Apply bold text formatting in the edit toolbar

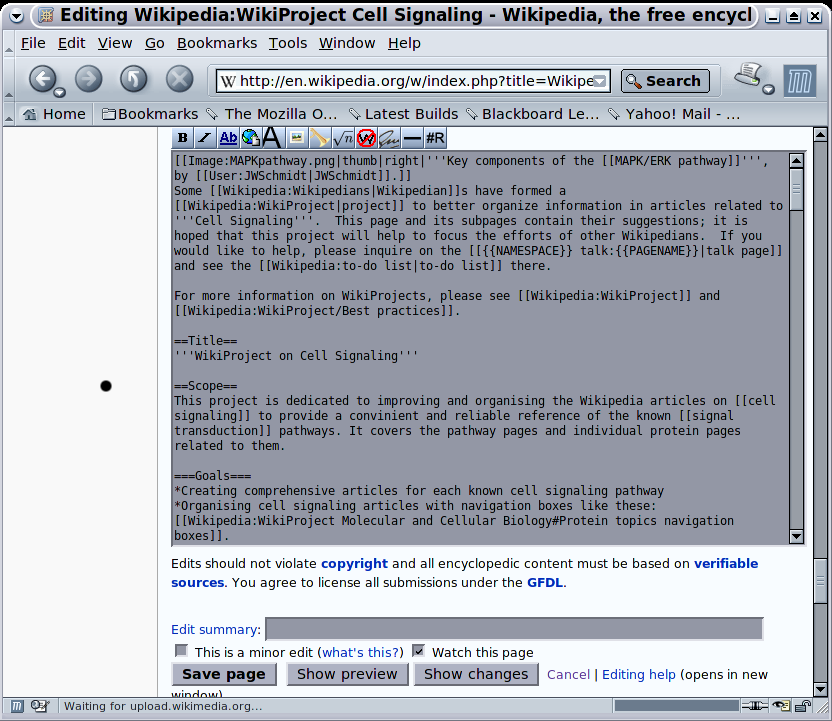pos(183,138)
